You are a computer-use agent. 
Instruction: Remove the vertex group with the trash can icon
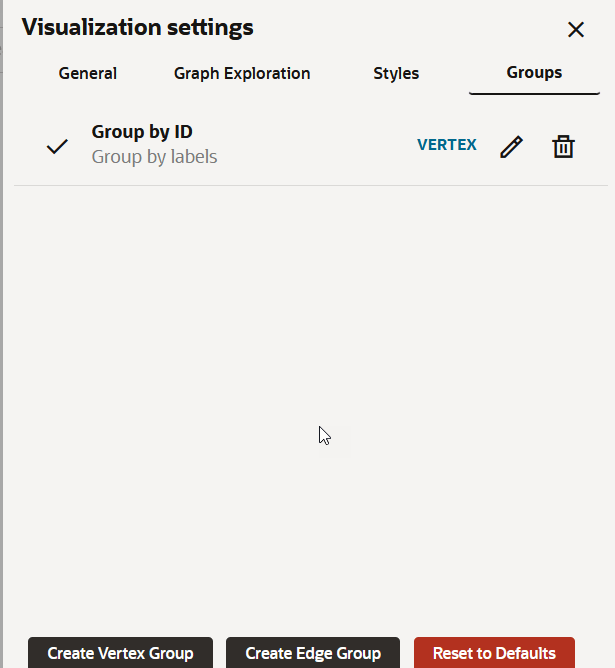563,147
